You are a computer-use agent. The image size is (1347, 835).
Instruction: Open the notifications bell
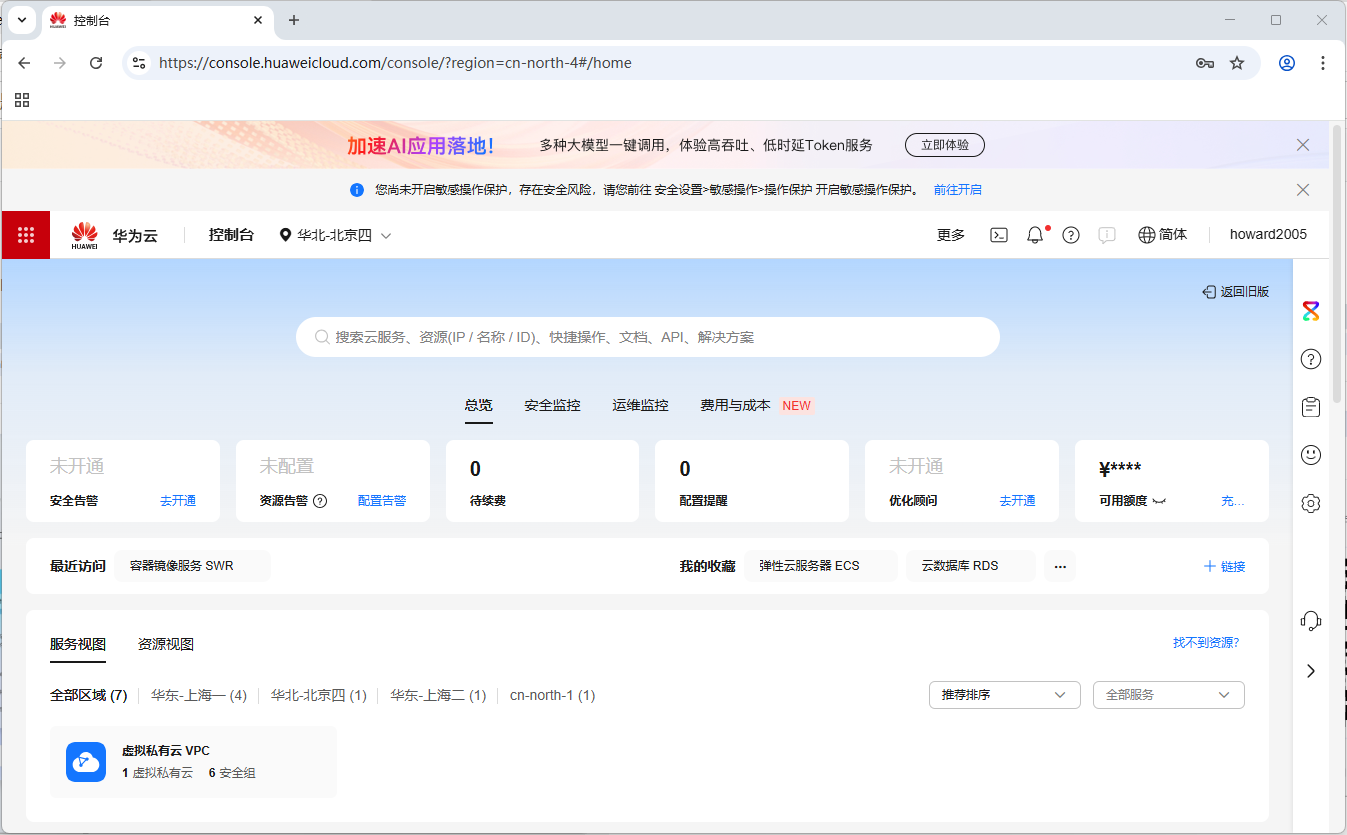[1035, 235]
